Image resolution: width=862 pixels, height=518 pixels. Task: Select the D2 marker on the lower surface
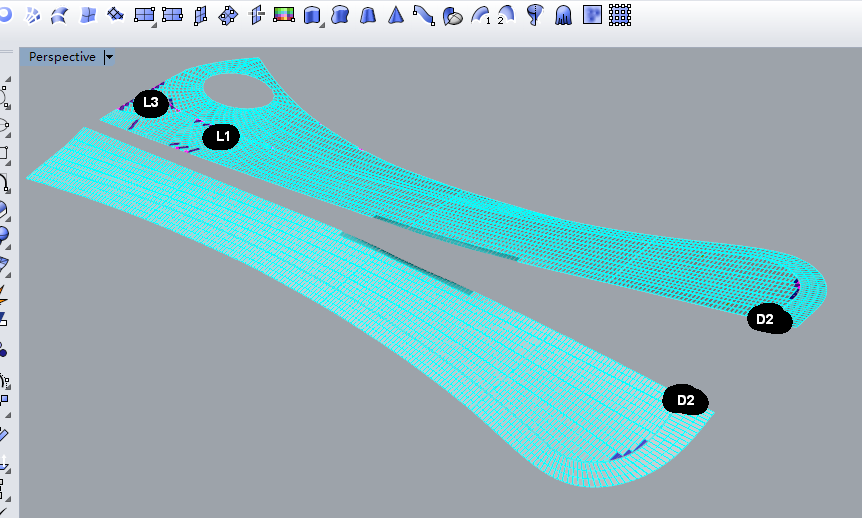[x=686, y=401]
